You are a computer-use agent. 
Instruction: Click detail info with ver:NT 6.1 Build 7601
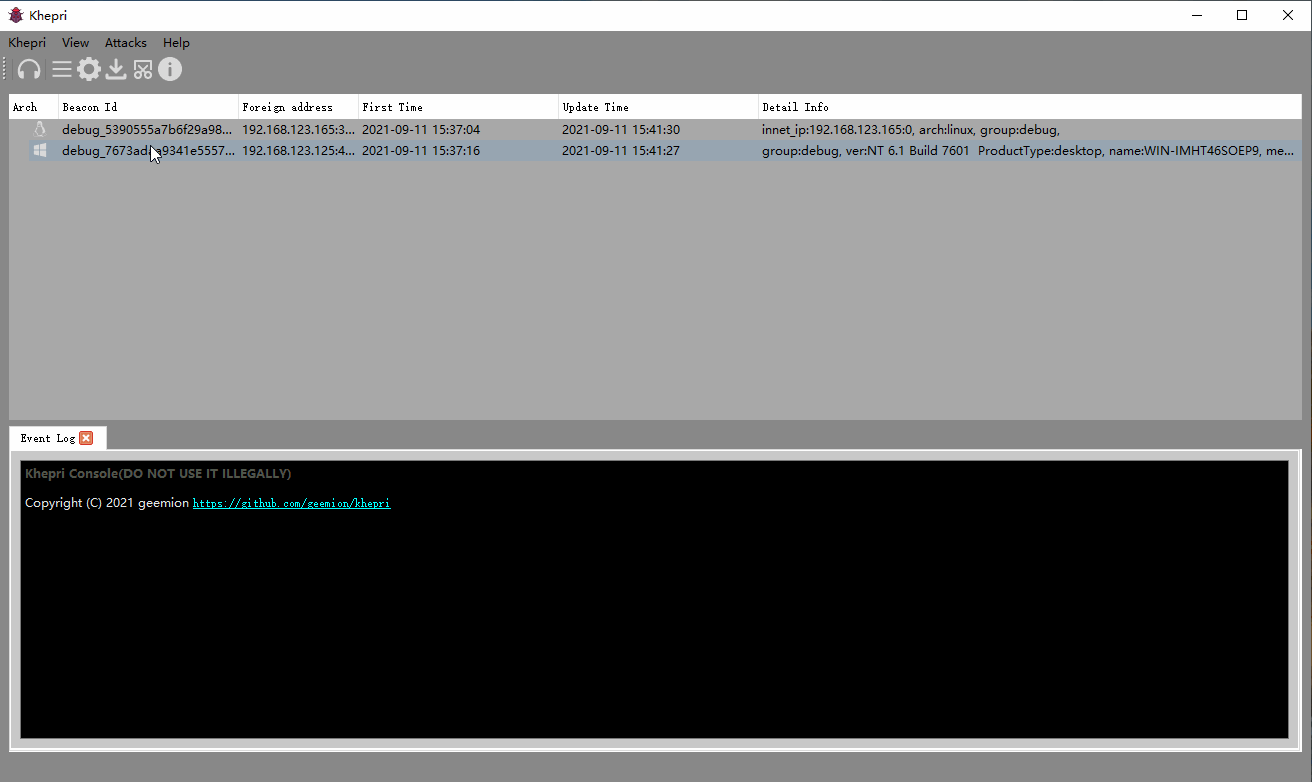click(x=1028, y=151)
